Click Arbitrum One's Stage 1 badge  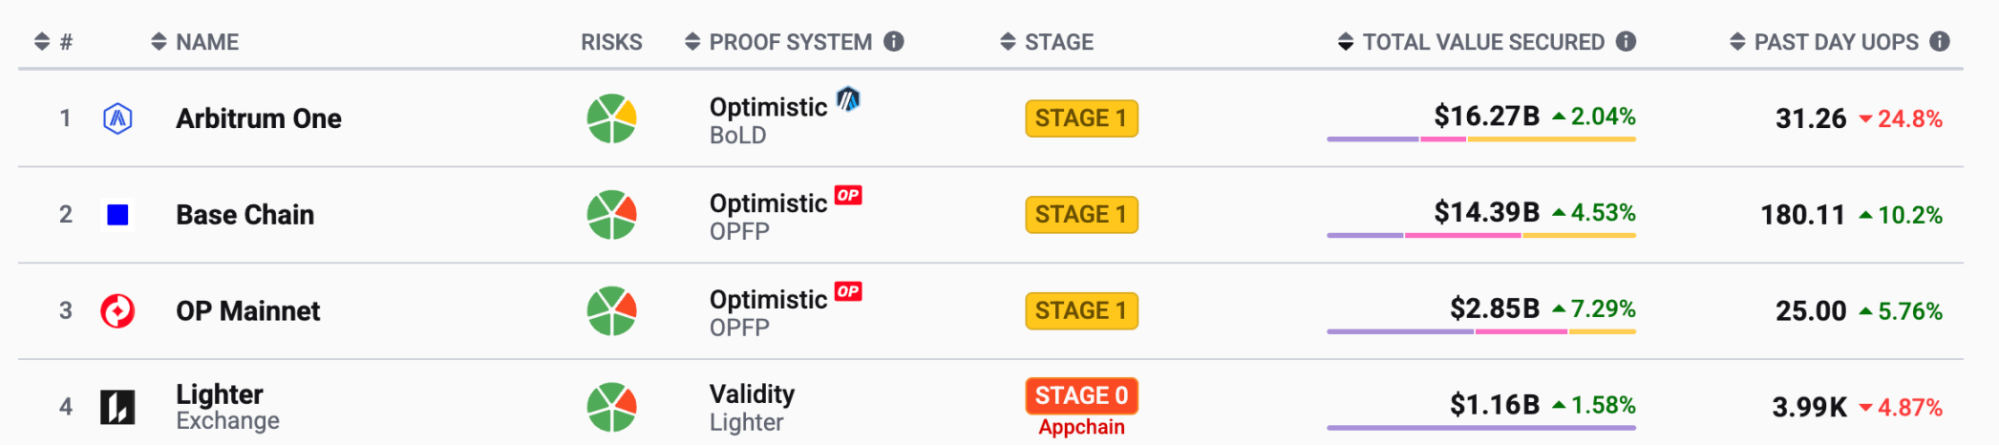[x=1081, y=119]
